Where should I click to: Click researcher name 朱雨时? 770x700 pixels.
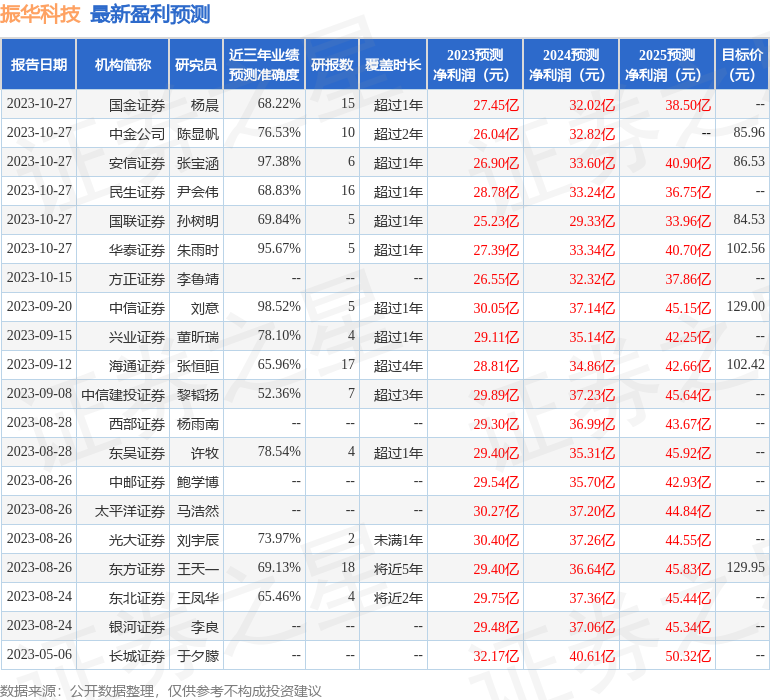point(198,250)
